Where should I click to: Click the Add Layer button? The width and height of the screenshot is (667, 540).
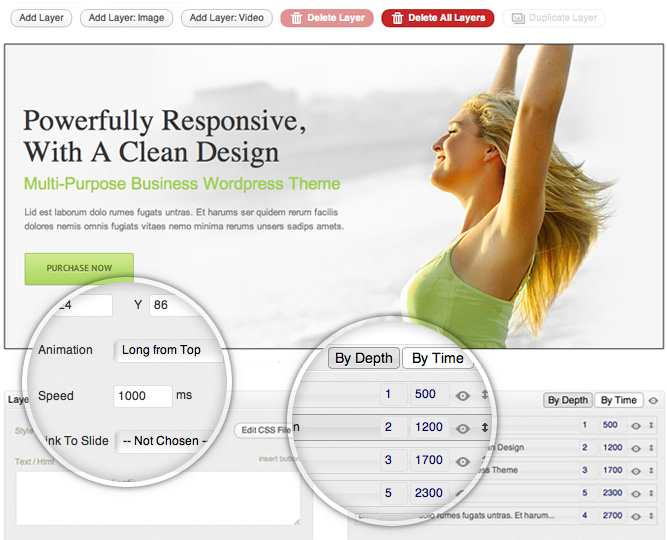pyautogui.click(x=41, y=18)
